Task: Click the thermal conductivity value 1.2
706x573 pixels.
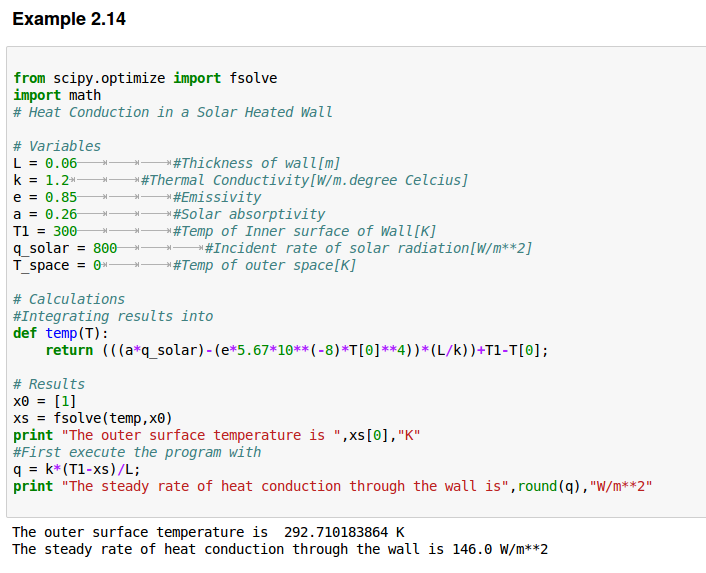Action: 57,180
